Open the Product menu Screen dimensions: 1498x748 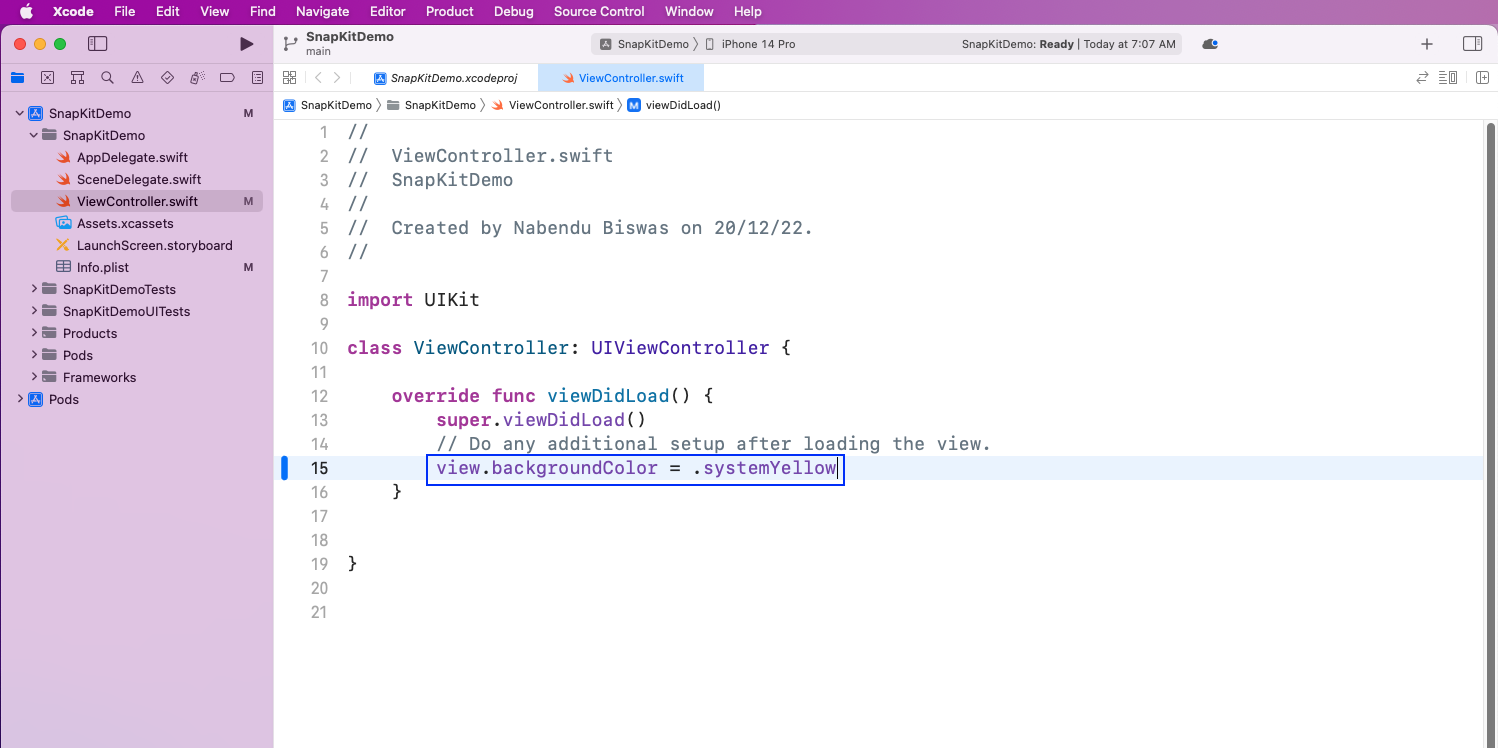tap(450, 12)
